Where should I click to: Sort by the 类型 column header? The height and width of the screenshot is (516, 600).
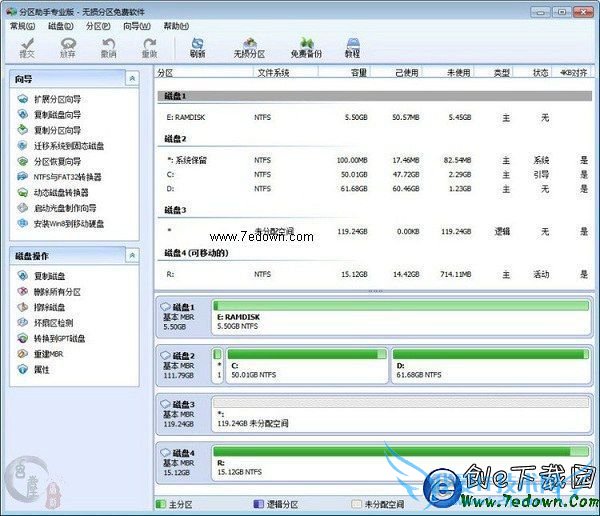click(494, 72)
